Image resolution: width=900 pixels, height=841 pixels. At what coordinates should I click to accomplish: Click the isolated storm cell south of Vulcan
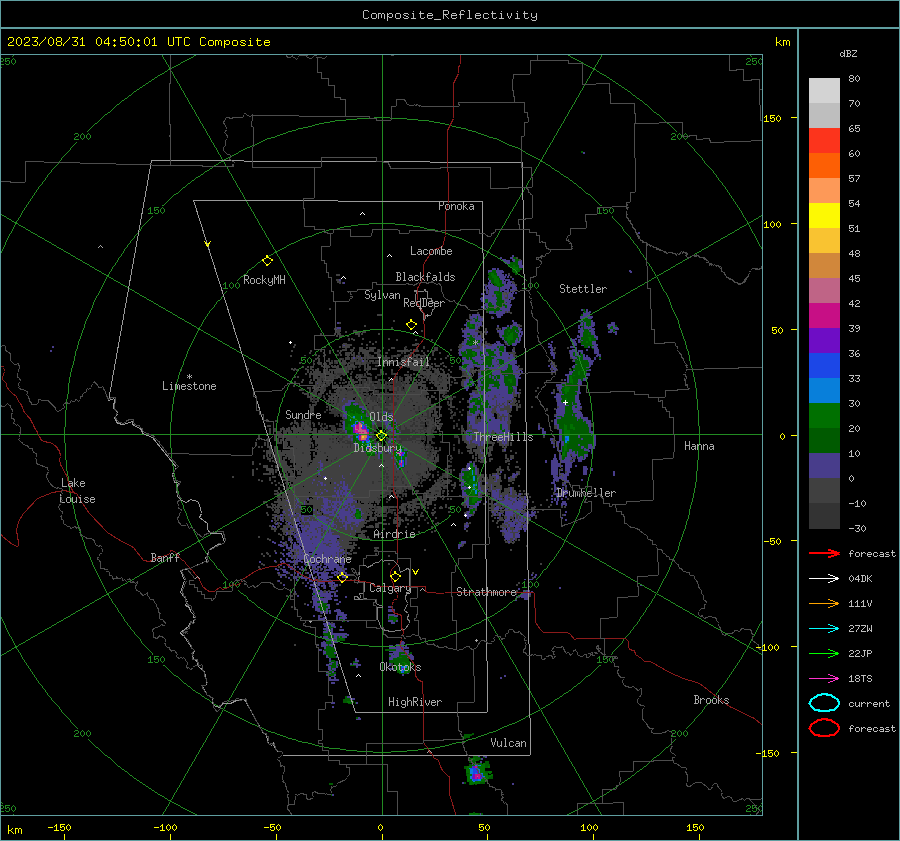(477, 772)
